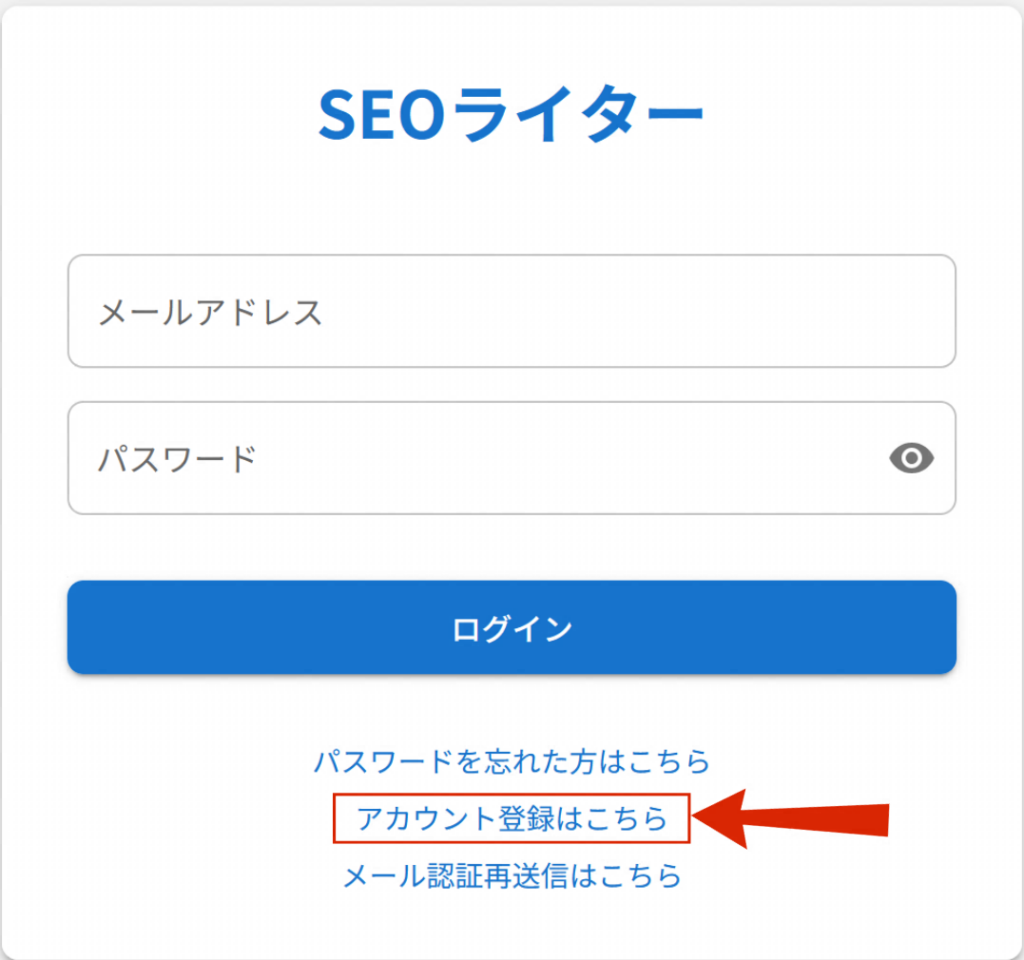This screenshot has height=960, width=1024.
Task: Click the ログイン label text on the button
Action: point(512,629)
